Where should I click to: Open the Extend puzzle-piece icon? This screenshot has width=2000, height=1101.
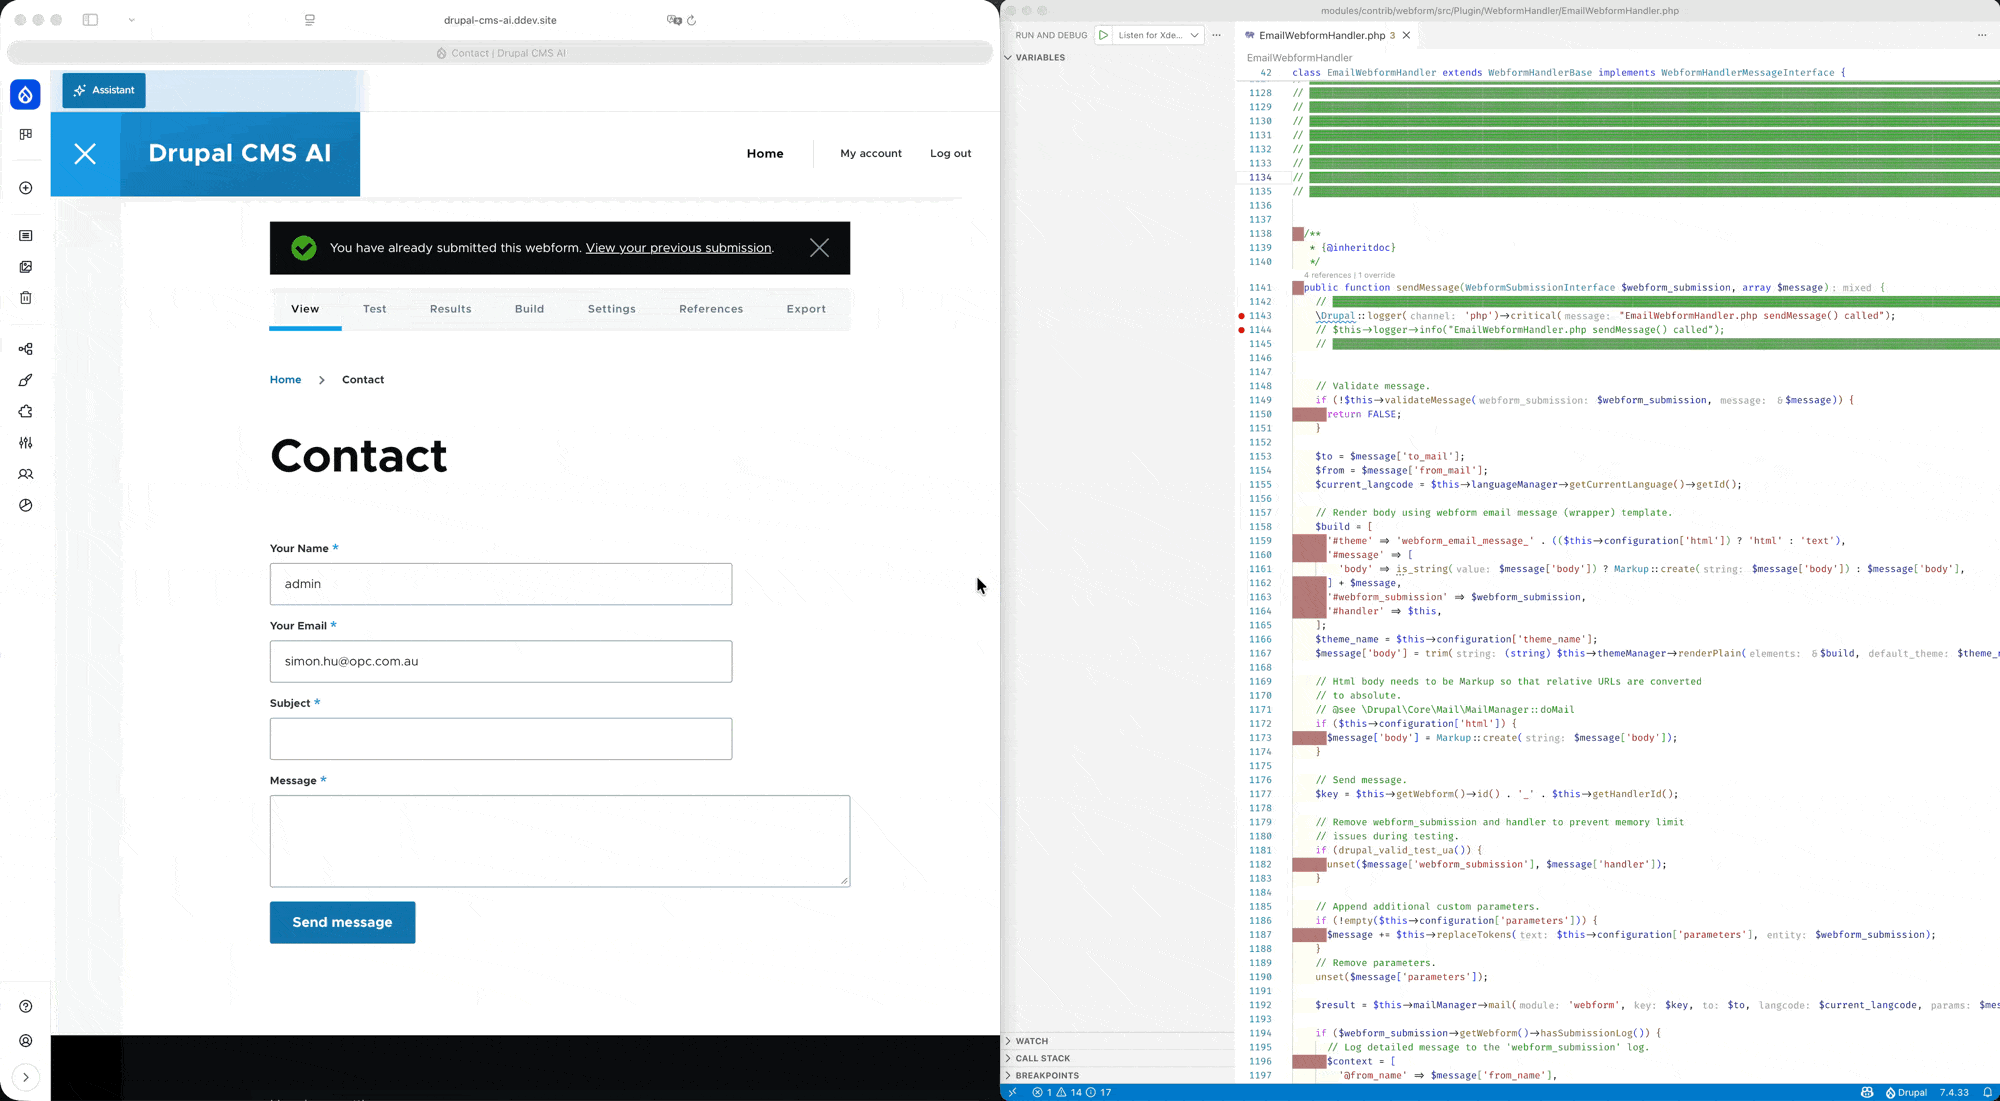25,411
